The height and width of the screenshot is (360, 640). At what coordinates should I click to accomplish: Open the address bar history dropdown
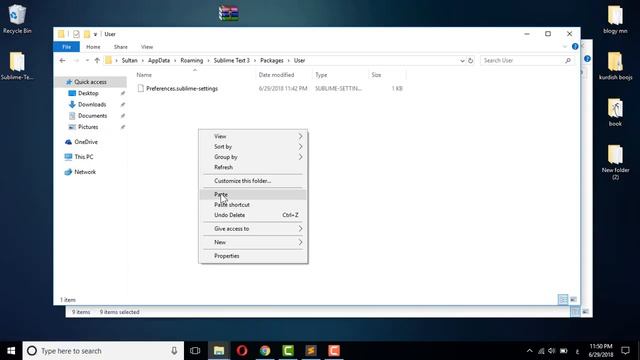coord(462,60)
